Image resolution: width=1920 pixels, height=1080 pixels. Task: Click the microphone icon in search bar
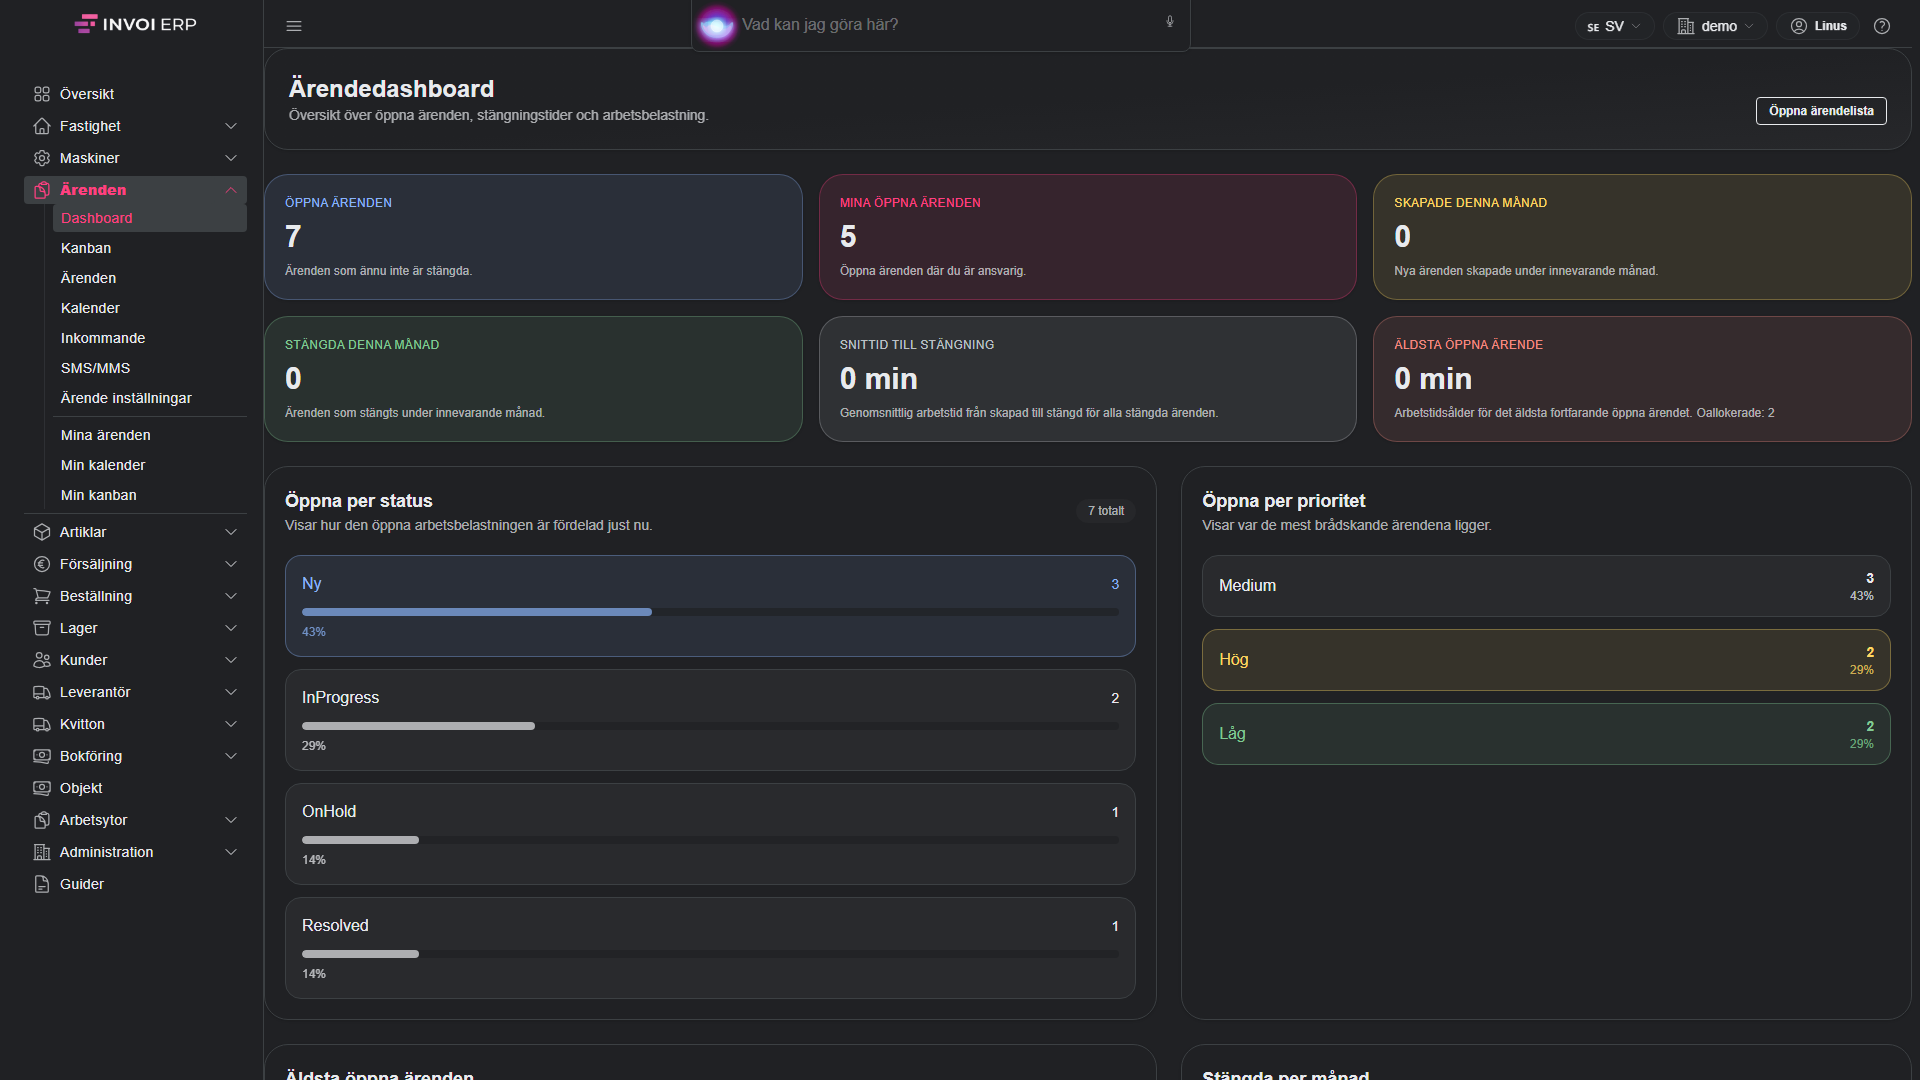pos(1170,22)
